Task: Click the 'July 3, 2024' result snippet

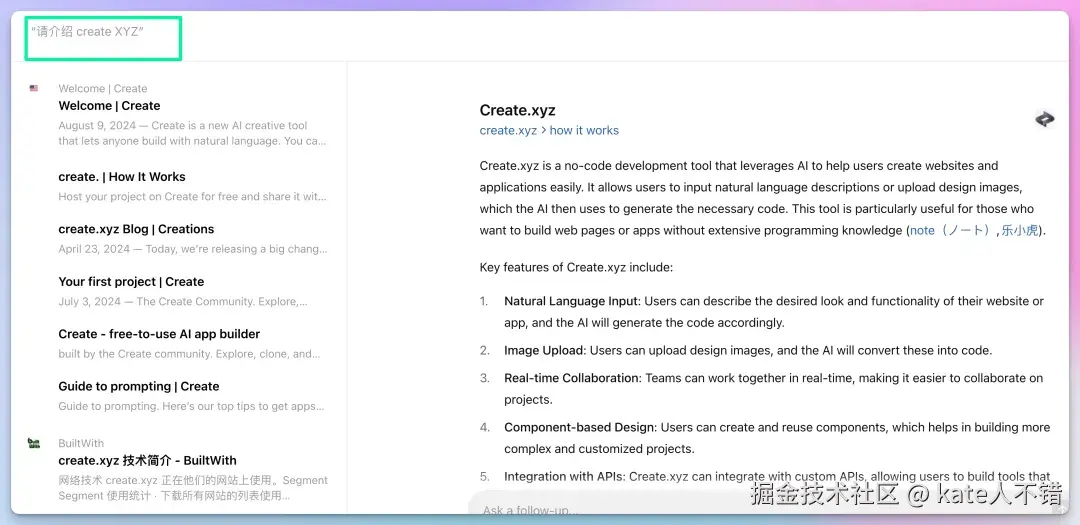Action: tap(183, 301)
